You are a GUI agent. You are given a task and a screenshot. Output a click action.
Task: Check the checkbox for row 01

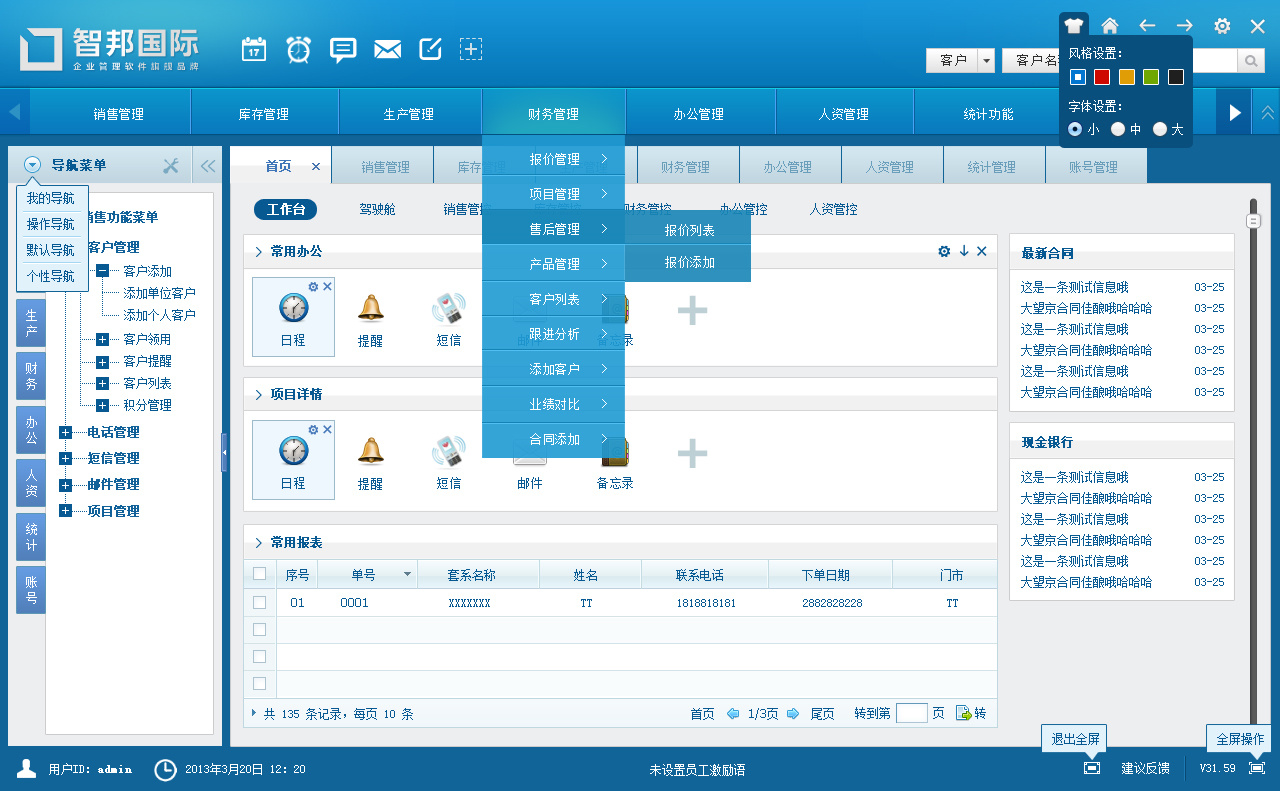click(260, 603)
